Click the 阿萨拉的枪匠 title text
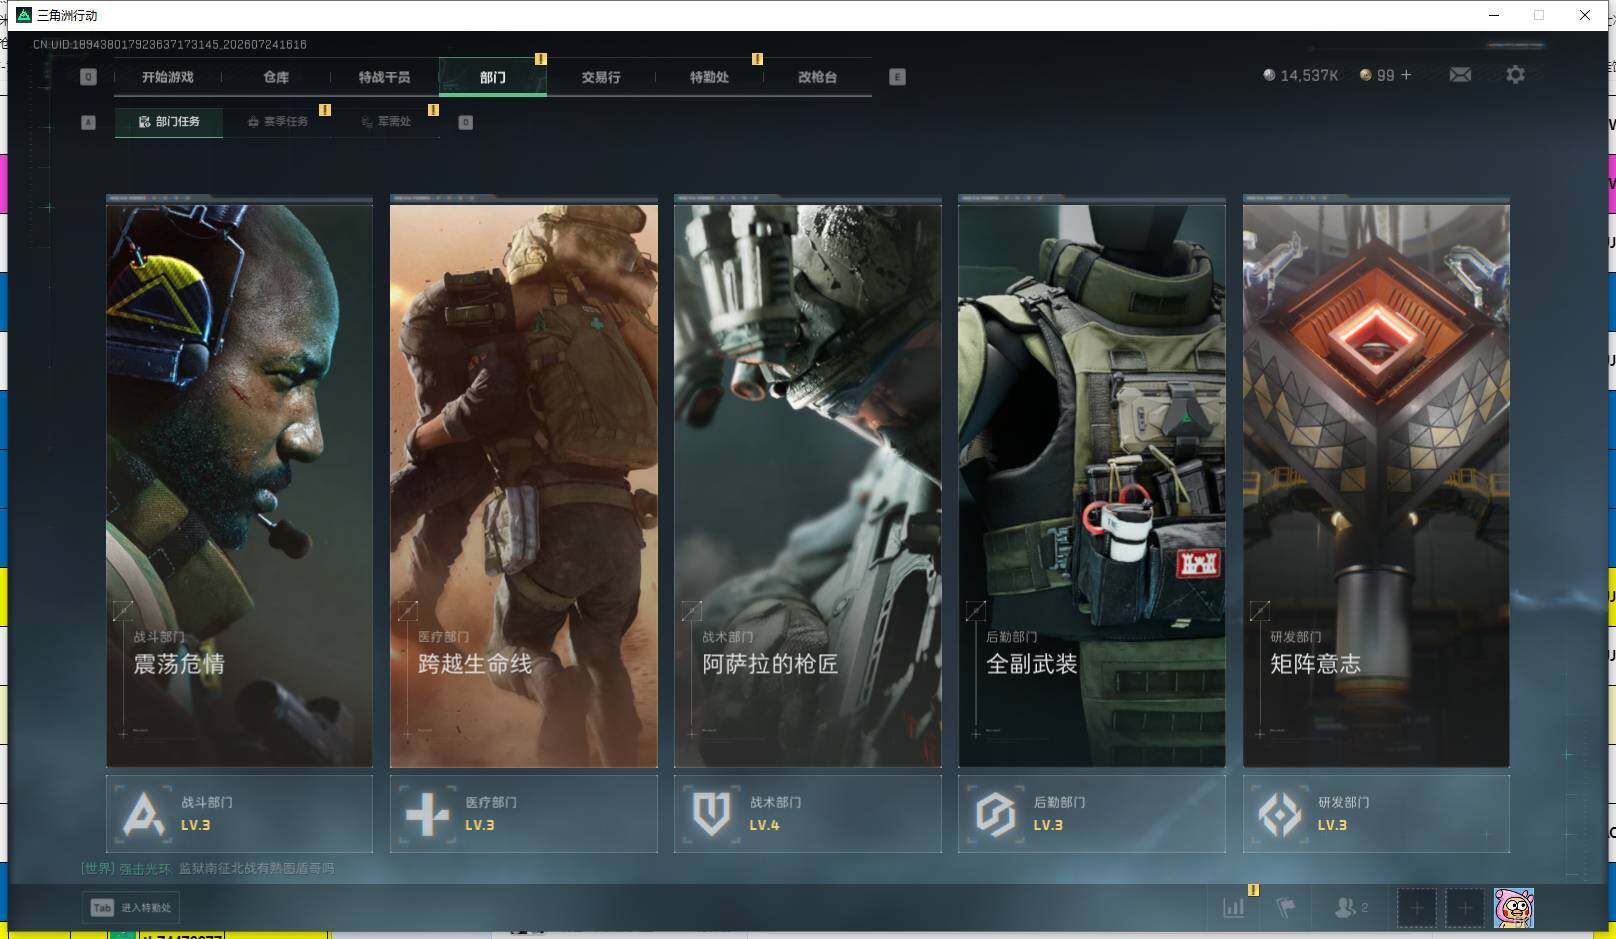Image resolution: width=1616 pixels, height=939 pixels. 770,664
